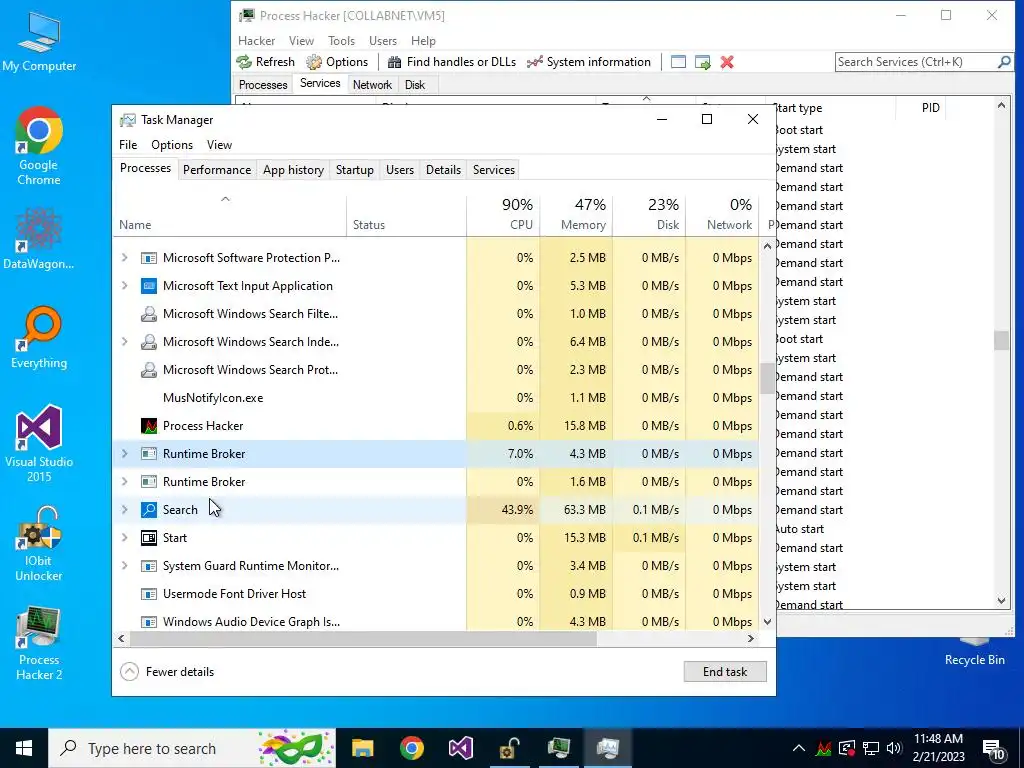Click IObit Unlocker taskbar icon
Image resolution: width=1024 pixels, height=768 pixels.
[509, 748]
